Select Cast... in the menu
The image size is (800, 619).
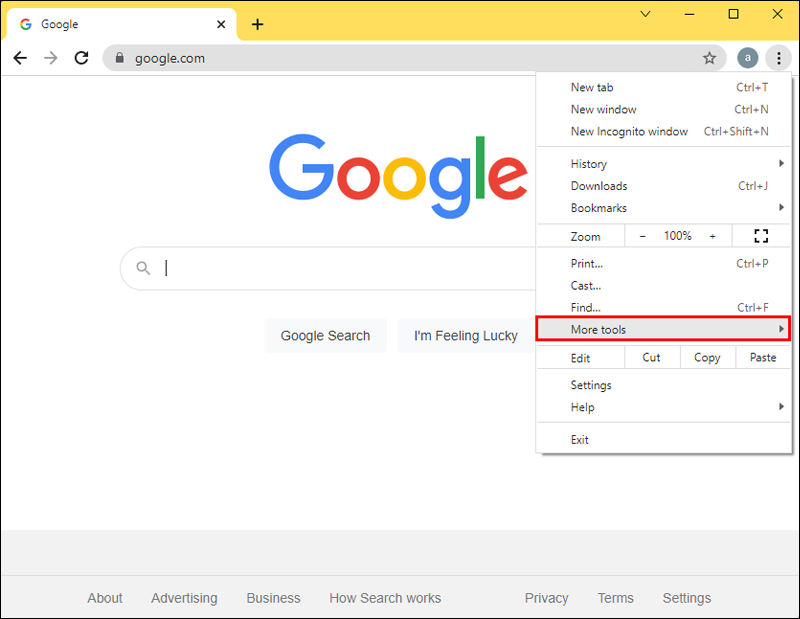663,285
